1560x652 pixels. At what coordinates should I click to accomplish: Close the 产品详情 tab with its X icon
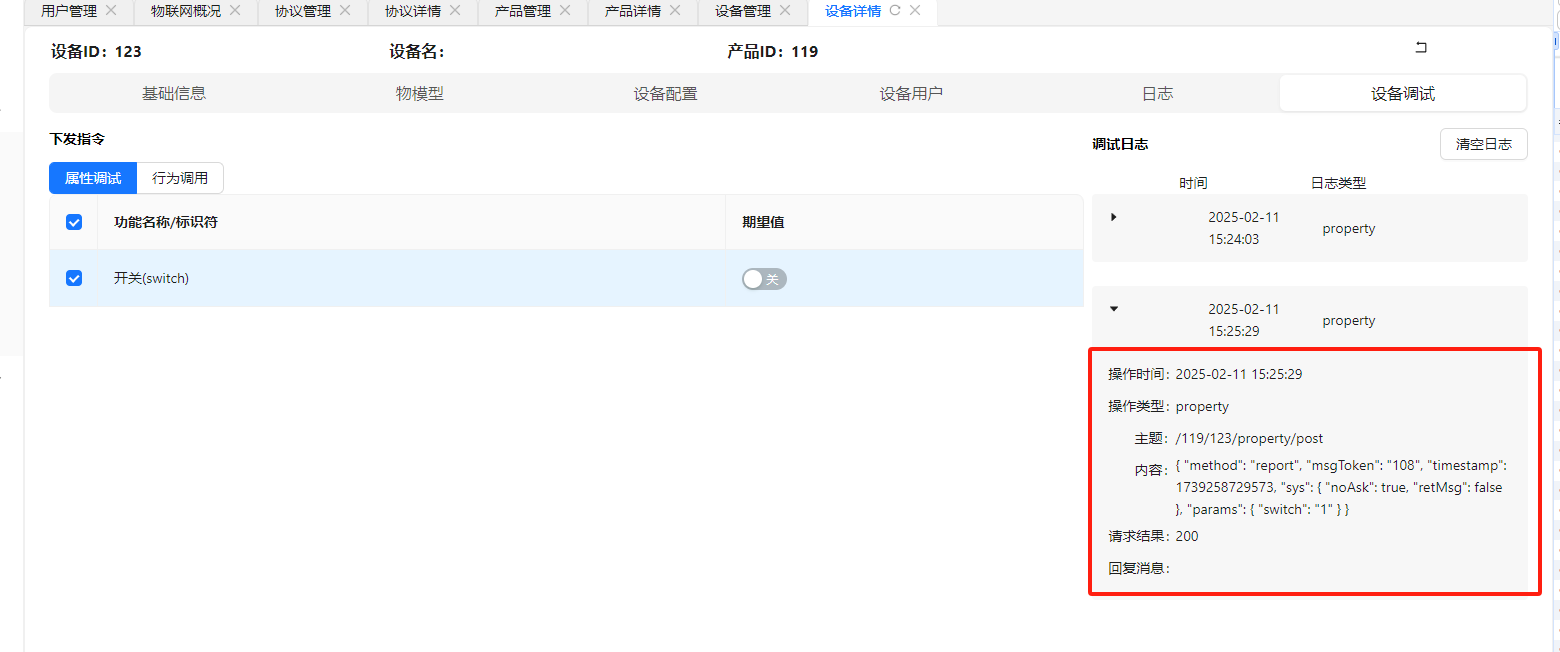click(675, 11)
